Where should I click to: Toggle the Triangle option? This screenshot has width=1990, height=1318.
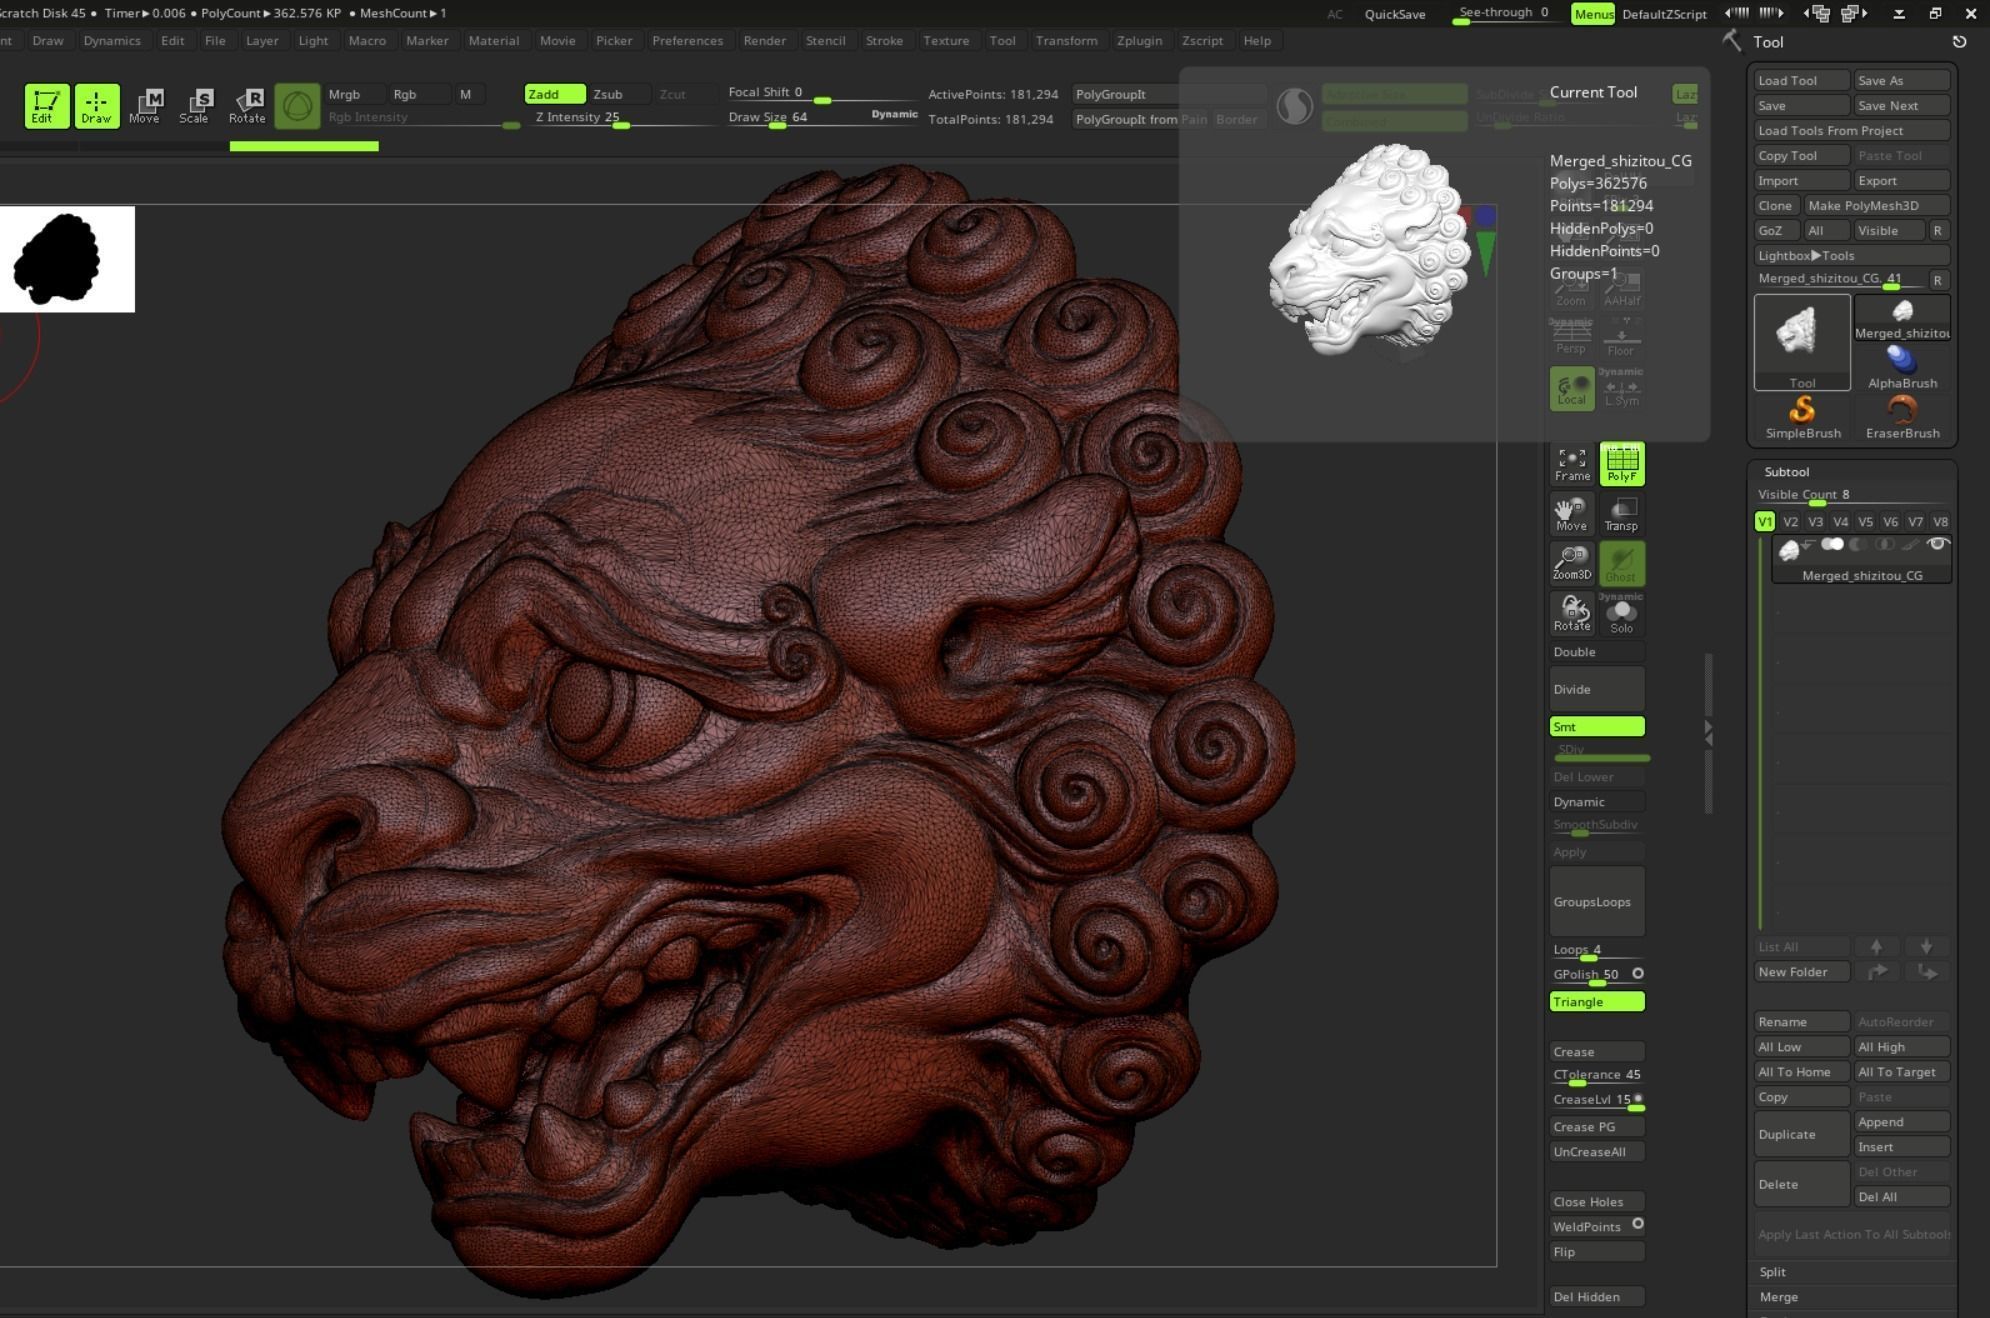pyautogui.click(x=1597, y=1002)
